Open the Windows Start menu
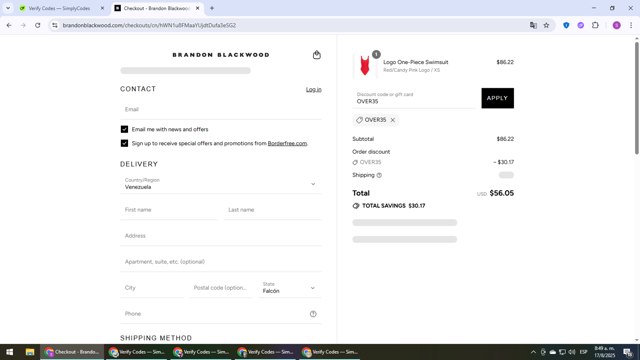The image size is (640, 360). tap(9, 352)
